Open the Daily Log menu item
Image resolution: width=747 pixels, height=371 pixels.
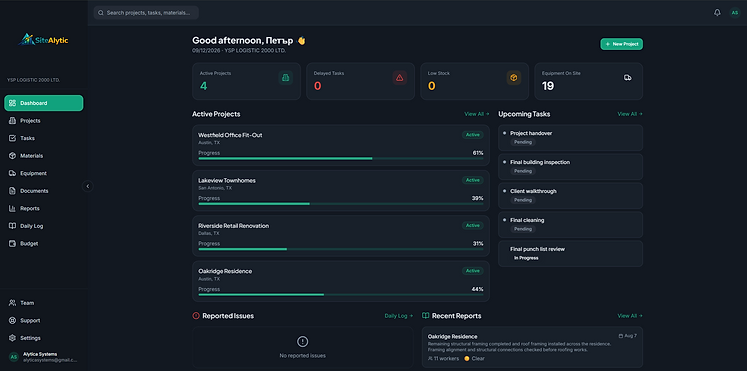point(44,226)
